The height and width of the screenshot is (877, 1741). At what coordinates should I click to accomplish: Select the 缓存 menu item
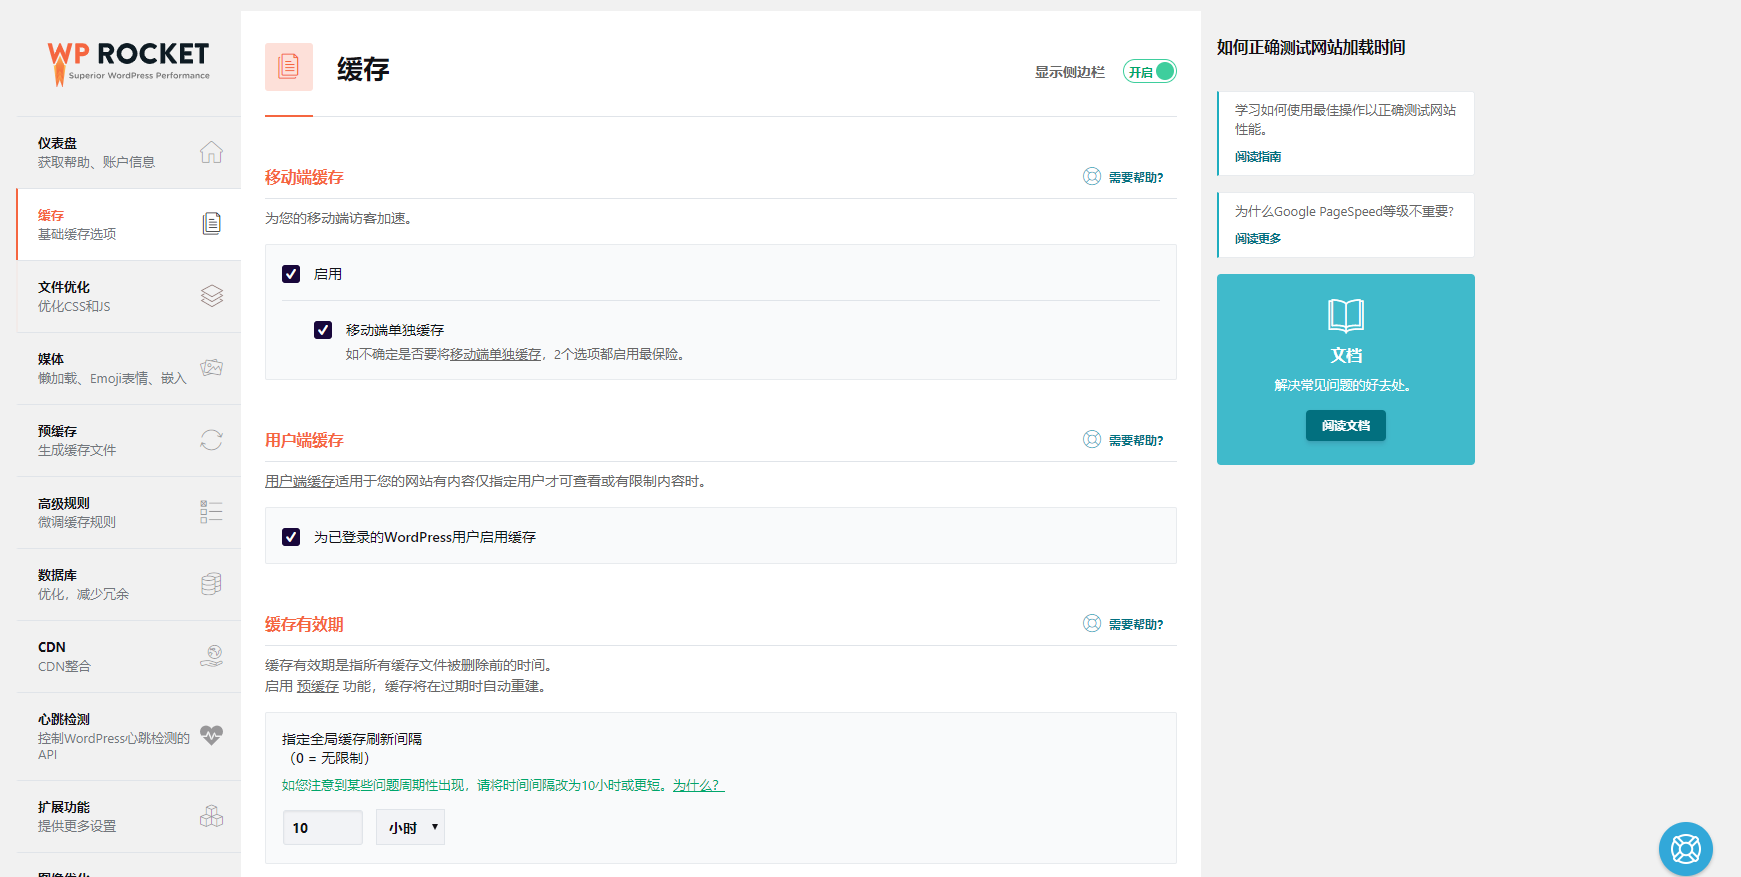(128, 224)
